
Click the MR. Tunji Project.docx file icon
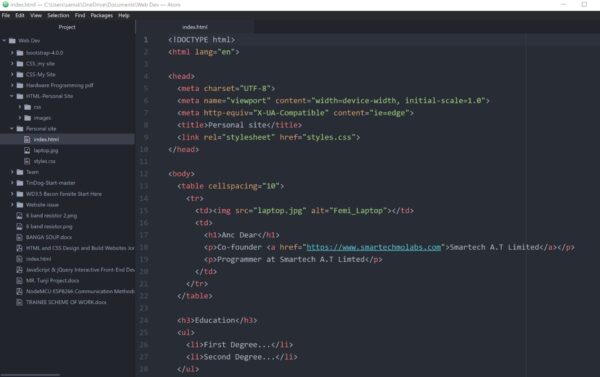[19, 281]
